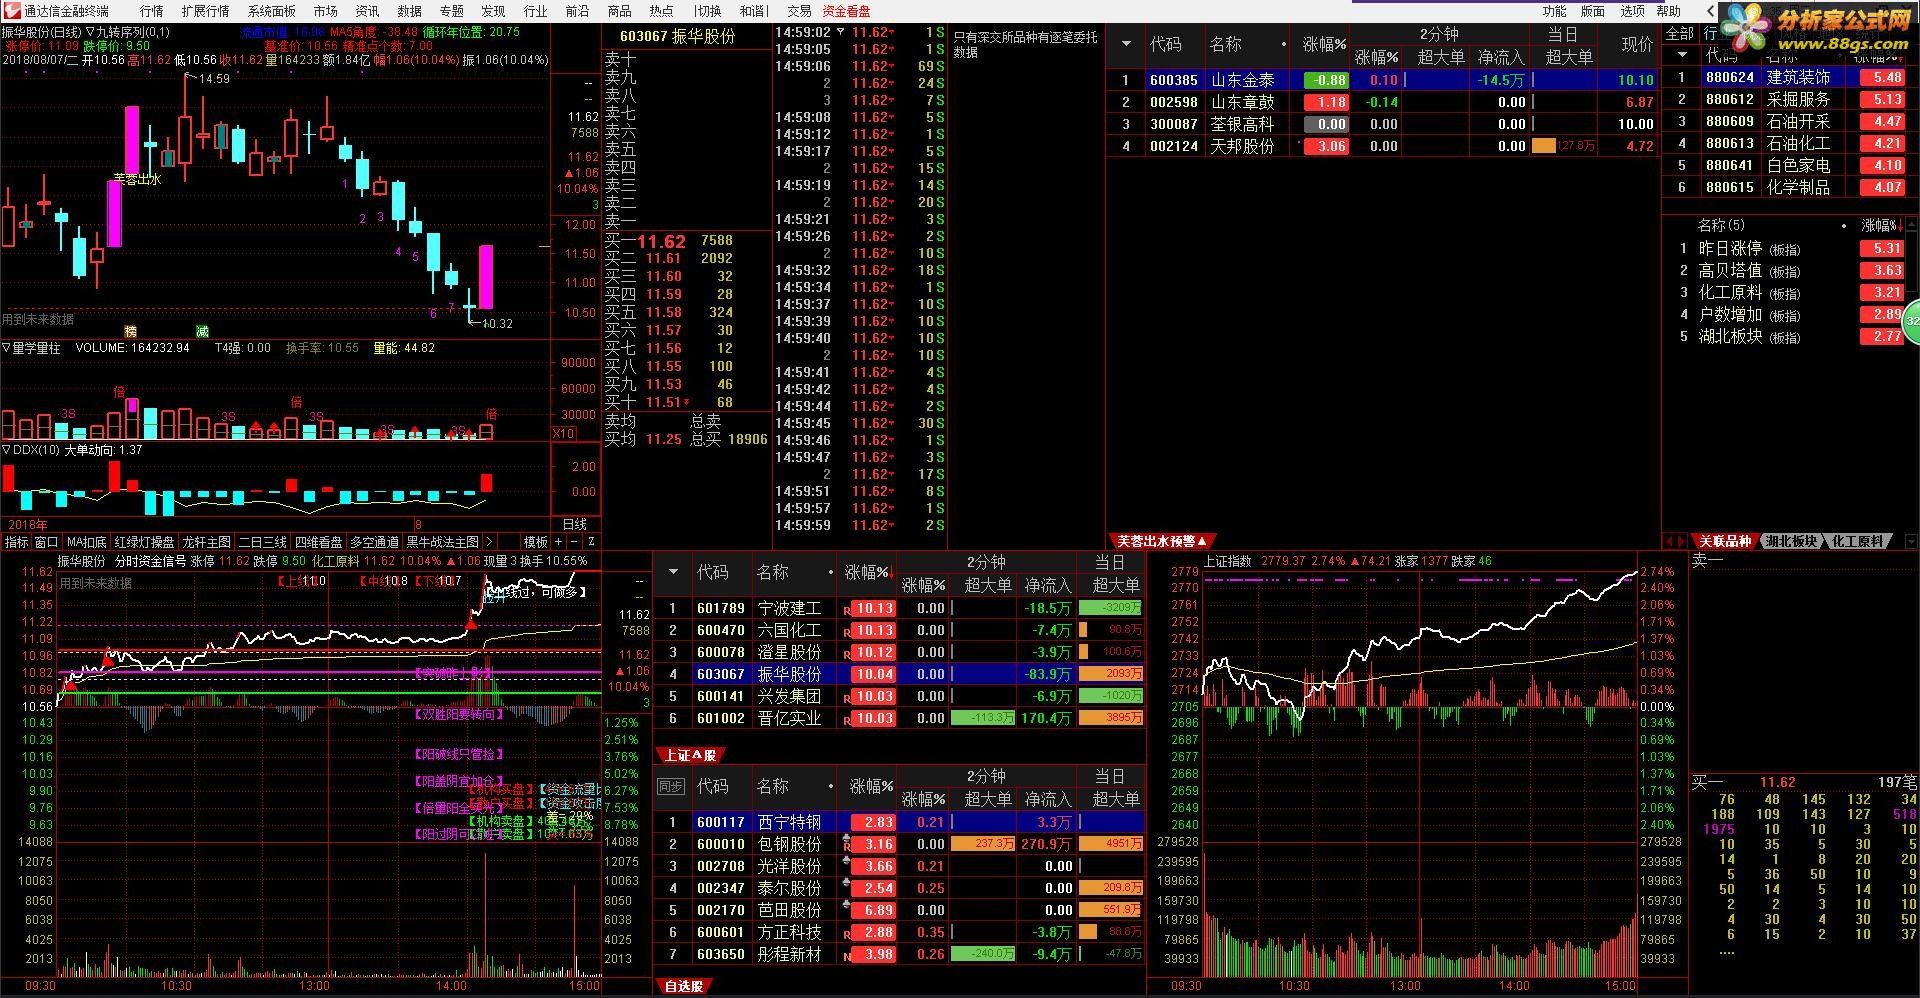Select the 包钢股份 row

click(x=899, y=844)
